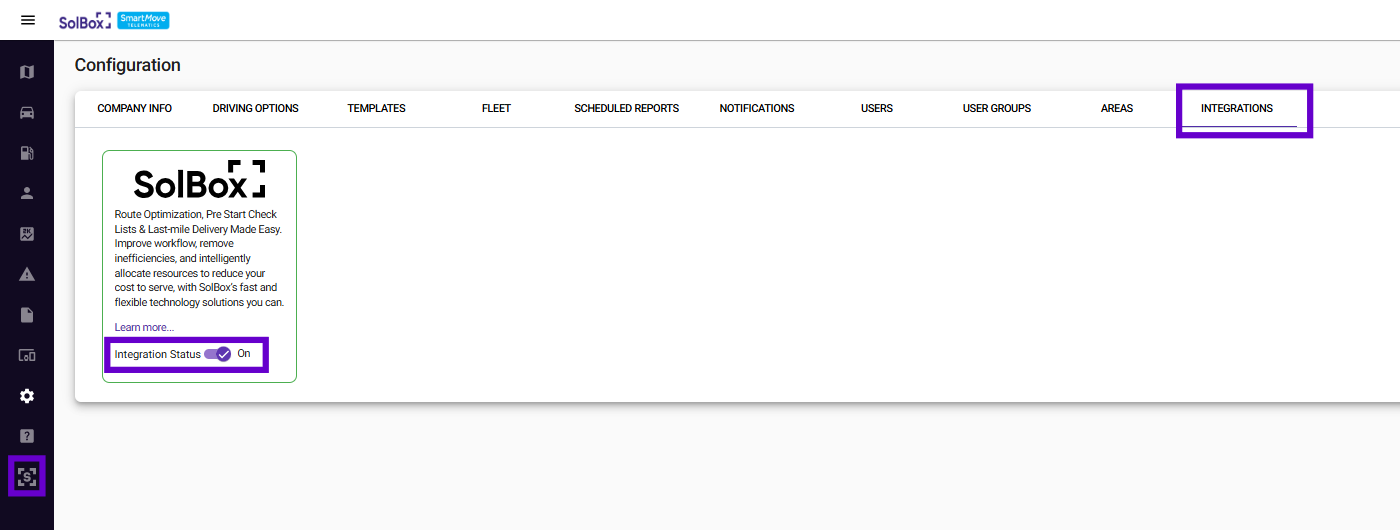The image size is (1400, 530).
Task: Select the Notifications tab
Action: pyautogui.click(x=757, y=108)
